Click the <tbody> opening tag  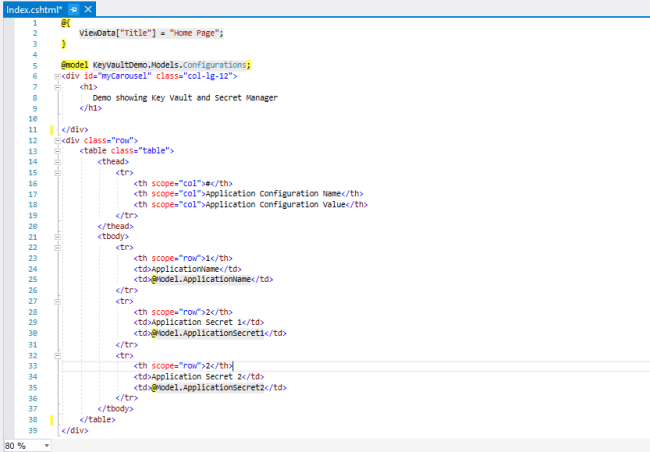click(113, 237)
